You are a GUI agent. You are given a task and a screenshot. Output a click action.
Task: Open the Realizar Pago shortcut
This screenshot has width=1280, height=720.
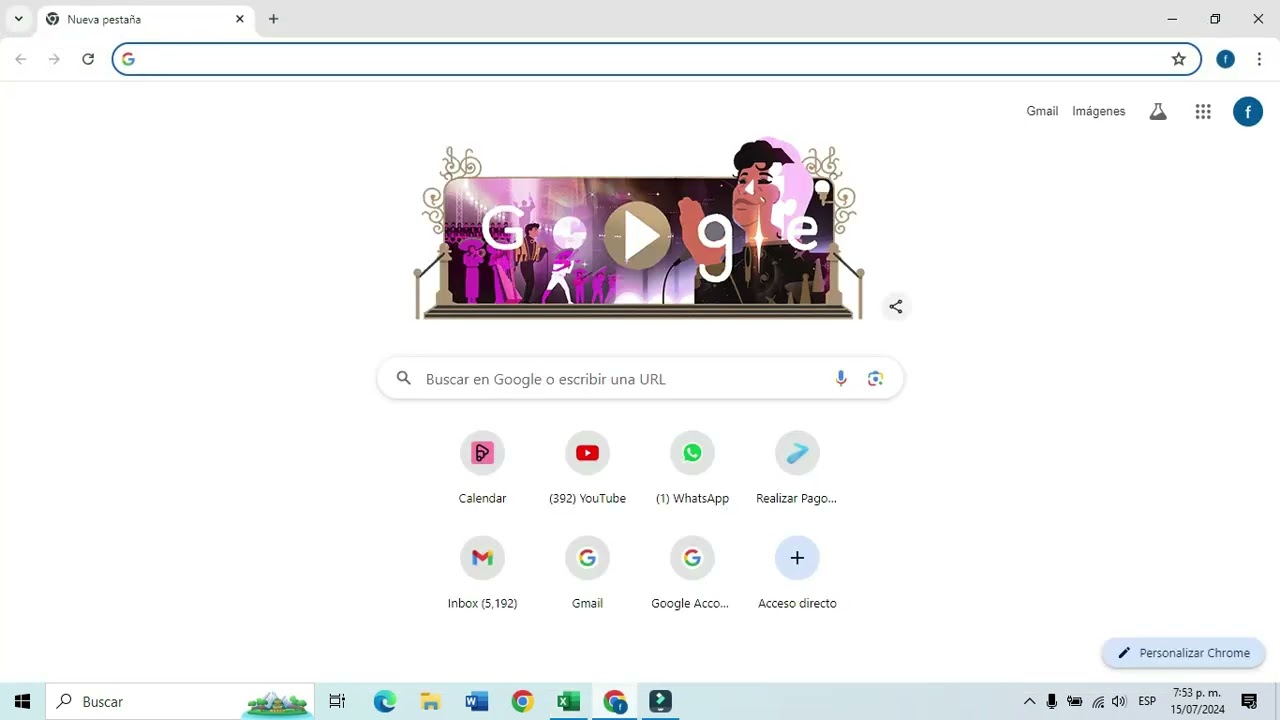click(x=797, y=468)
